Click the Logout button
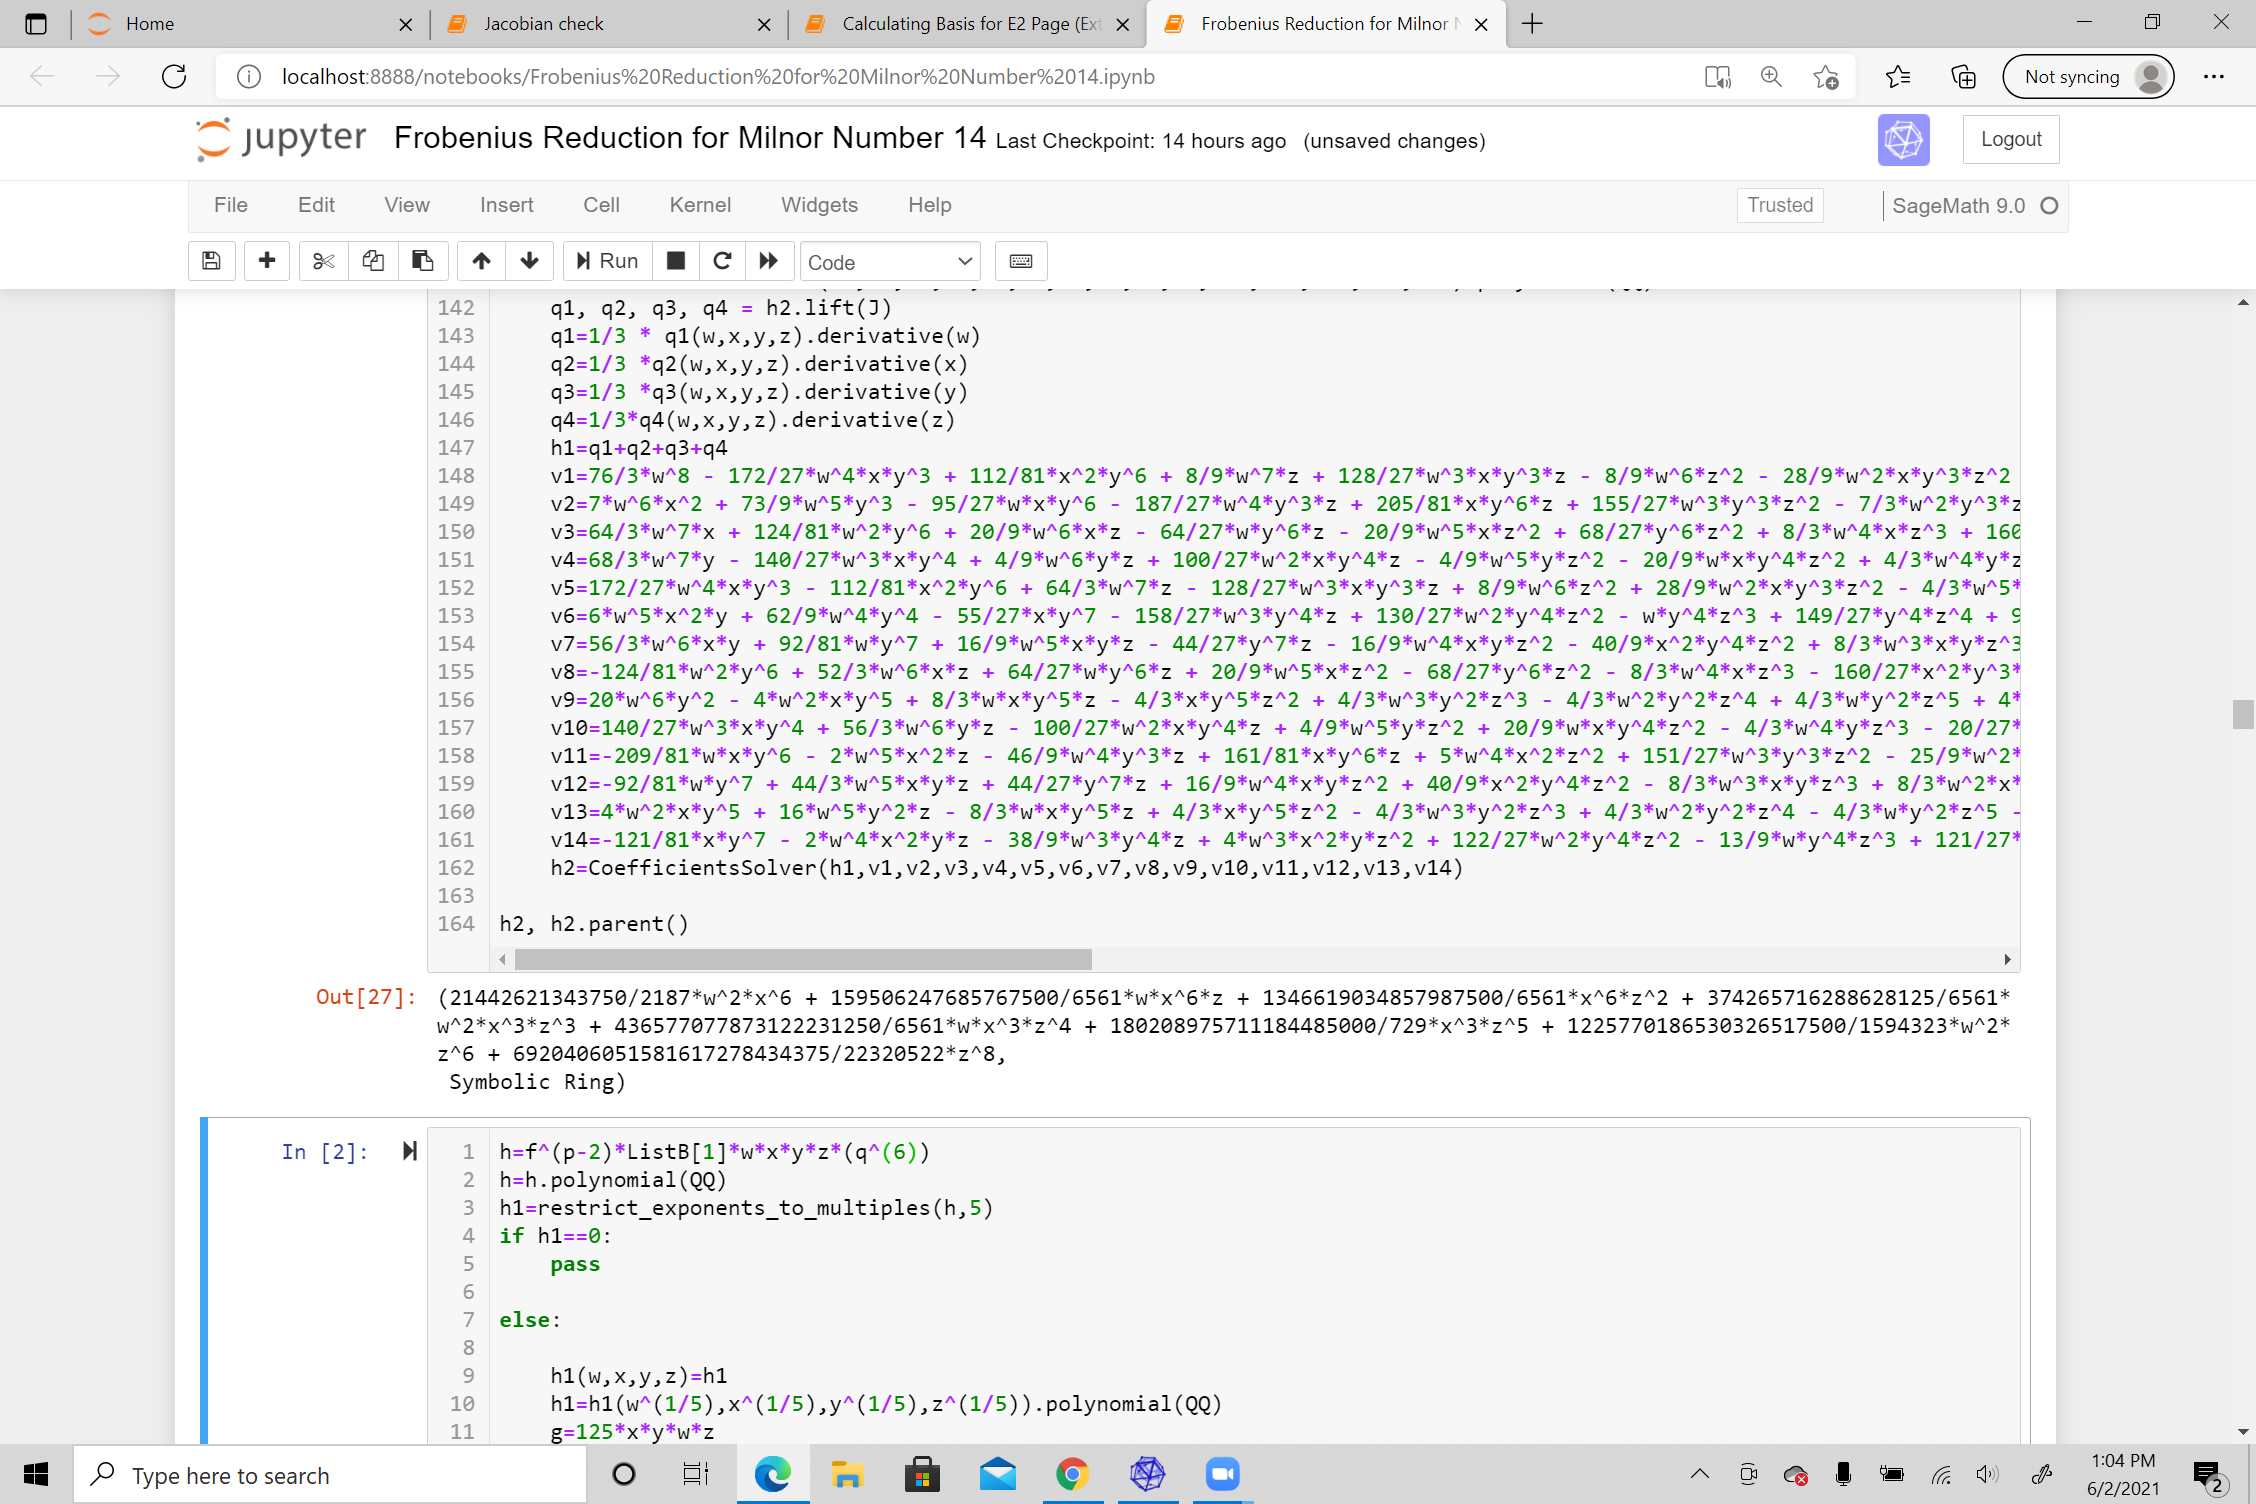2256x1504 pixels. click(2010, 139)
